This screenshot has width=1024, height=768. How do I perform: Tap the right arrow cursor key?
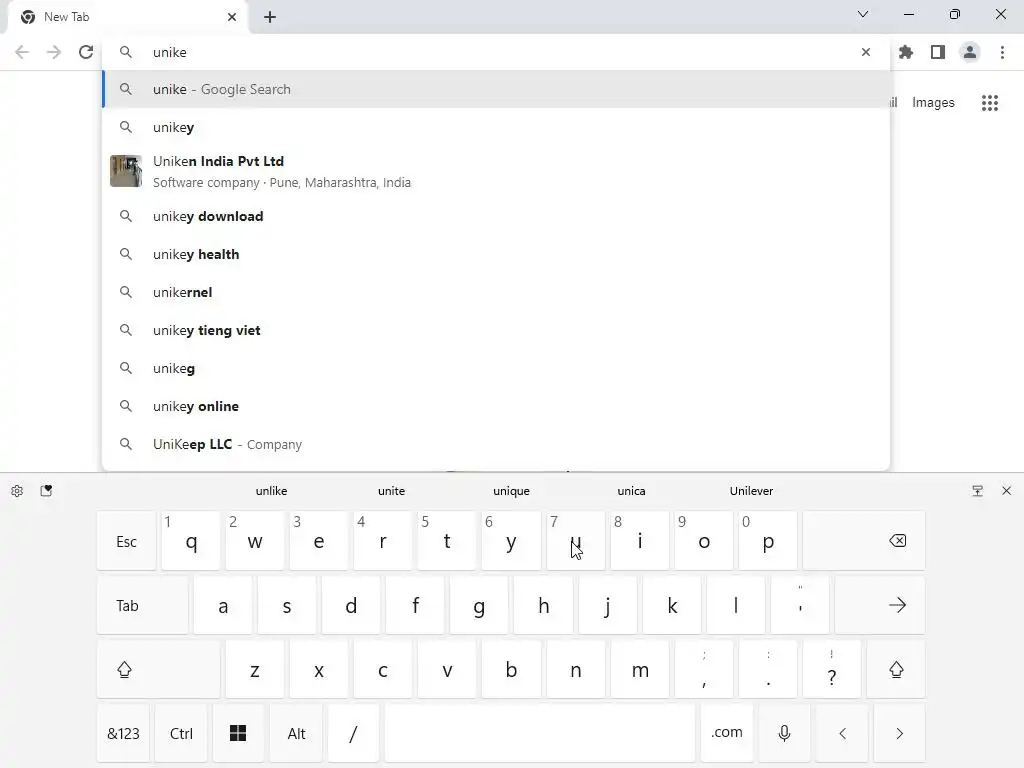tap(899, 733)
